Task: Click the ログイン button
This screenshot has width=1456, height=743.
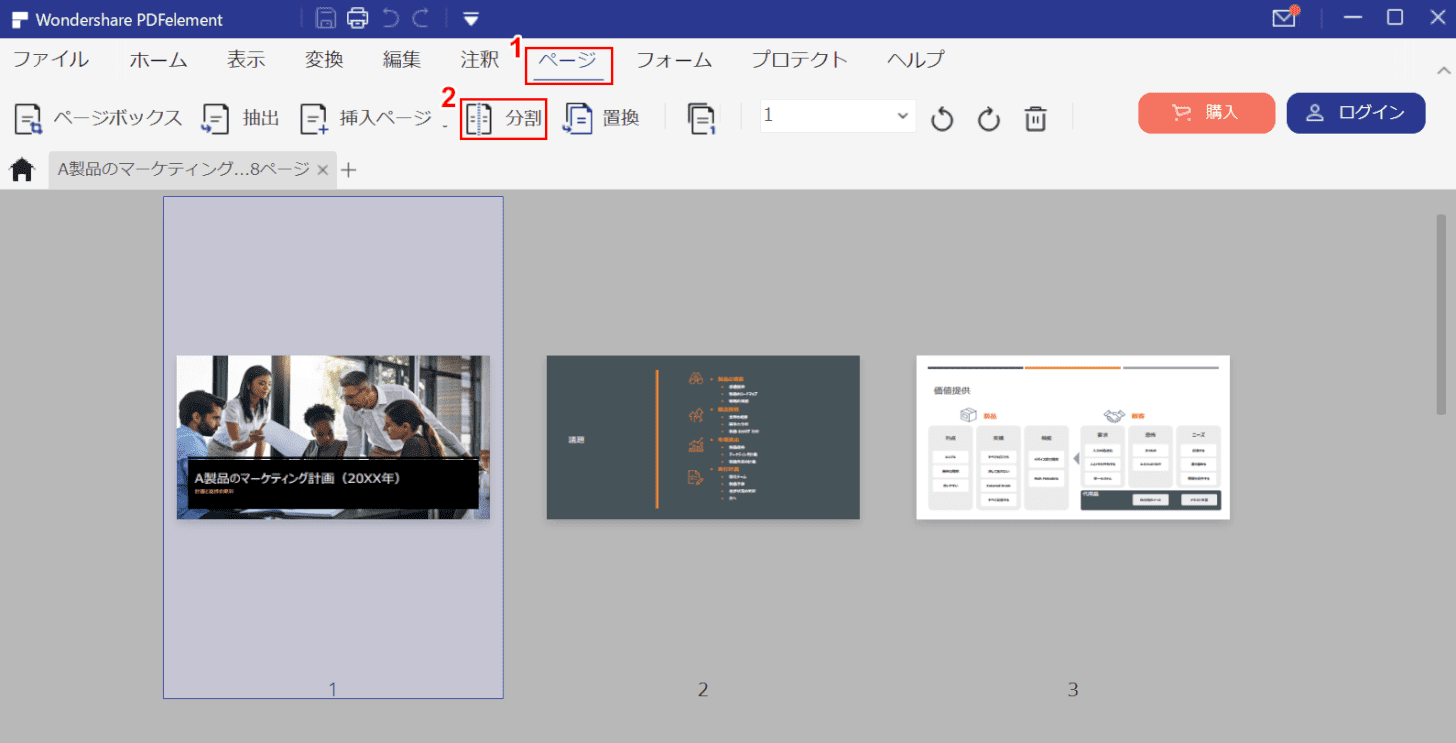Action: click(1356, 113)
